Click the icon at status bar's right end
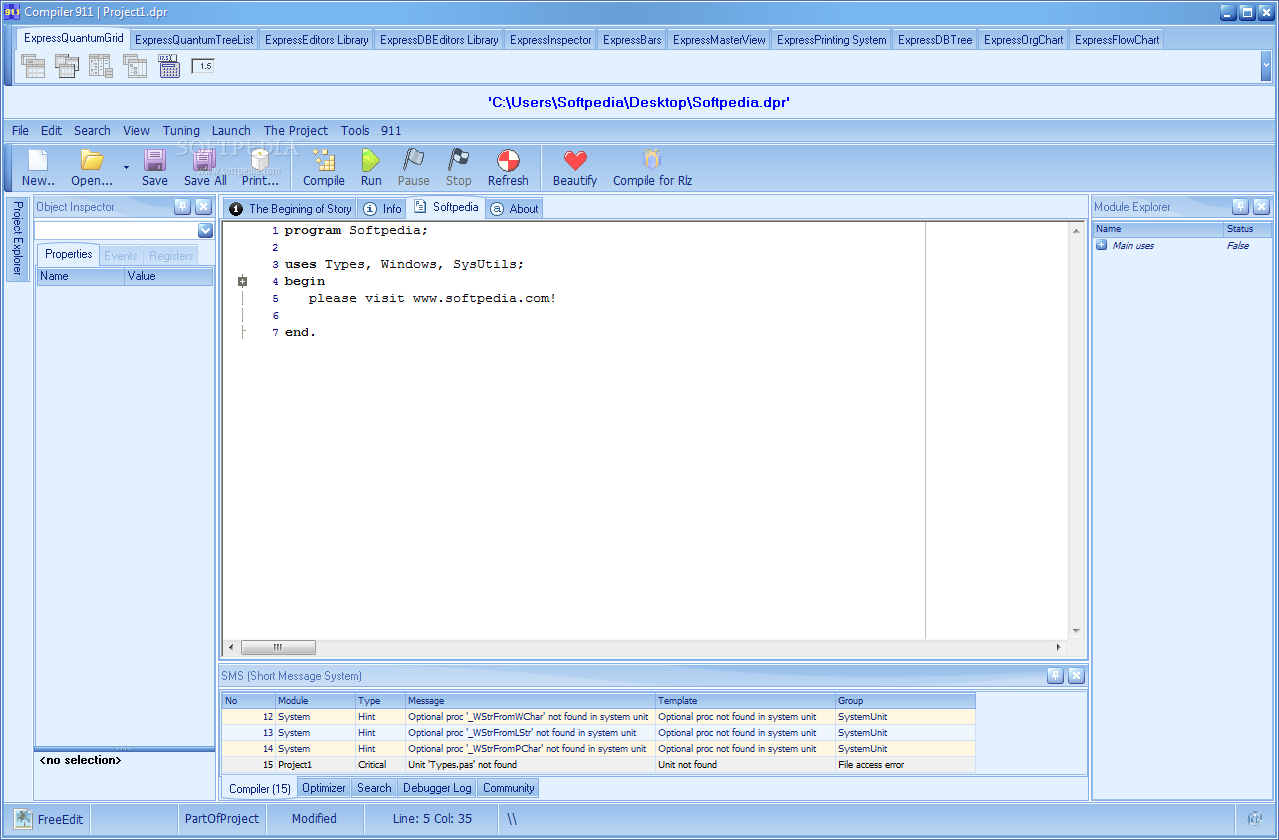This screenshot has width=1279, height=840. click(1254, 818)
